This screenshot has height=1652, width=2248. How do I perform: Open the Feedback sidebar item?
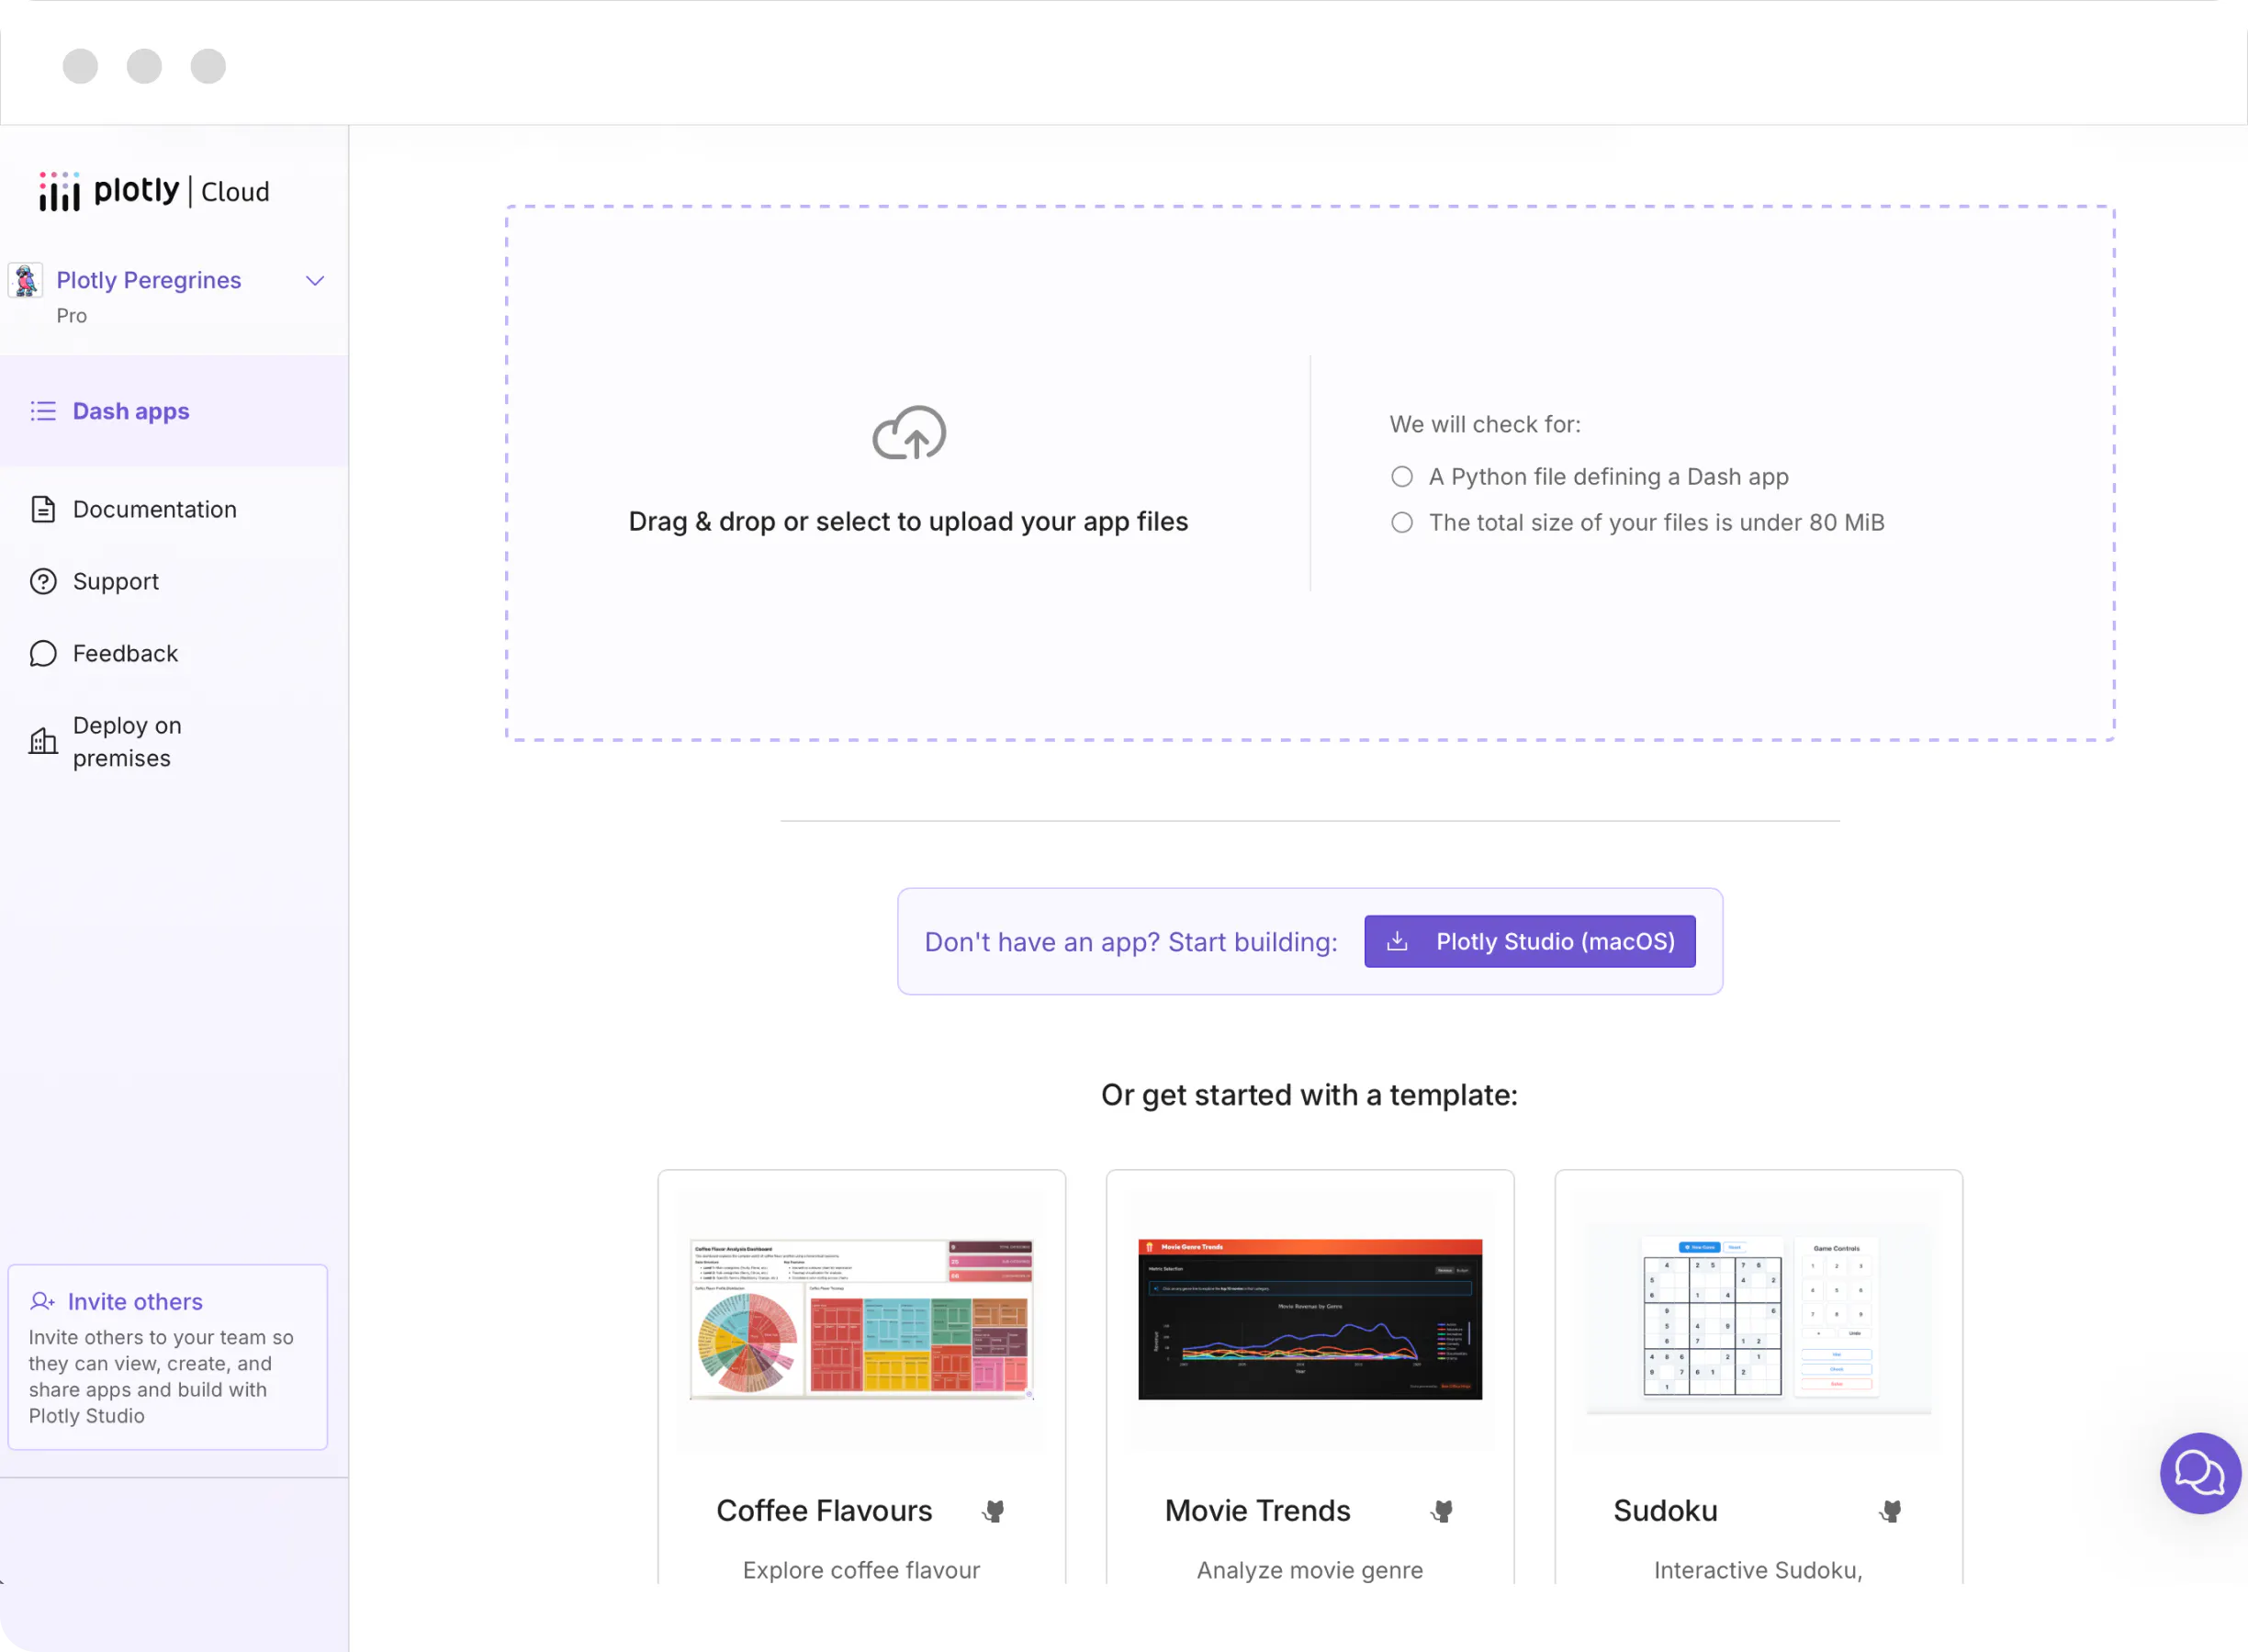[126, 653]
